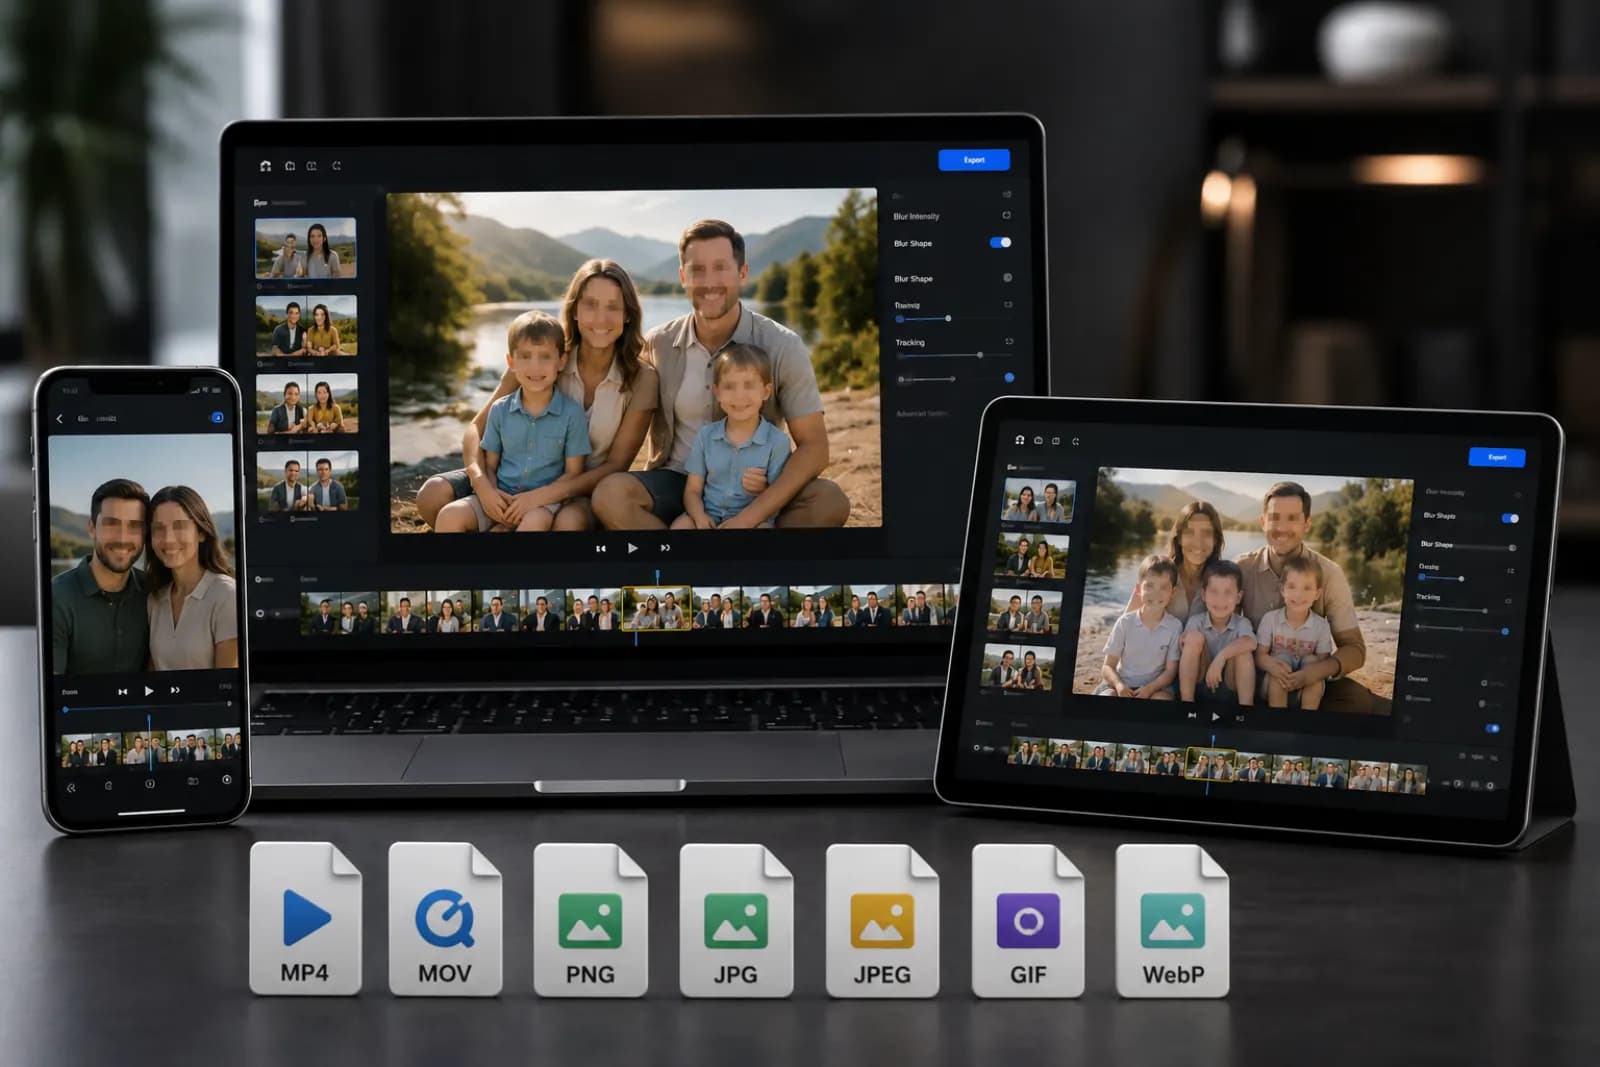Click Export on the laptop screen
The height and width of the screenshot is (1067, 1600).
click(x=974, y=160)
